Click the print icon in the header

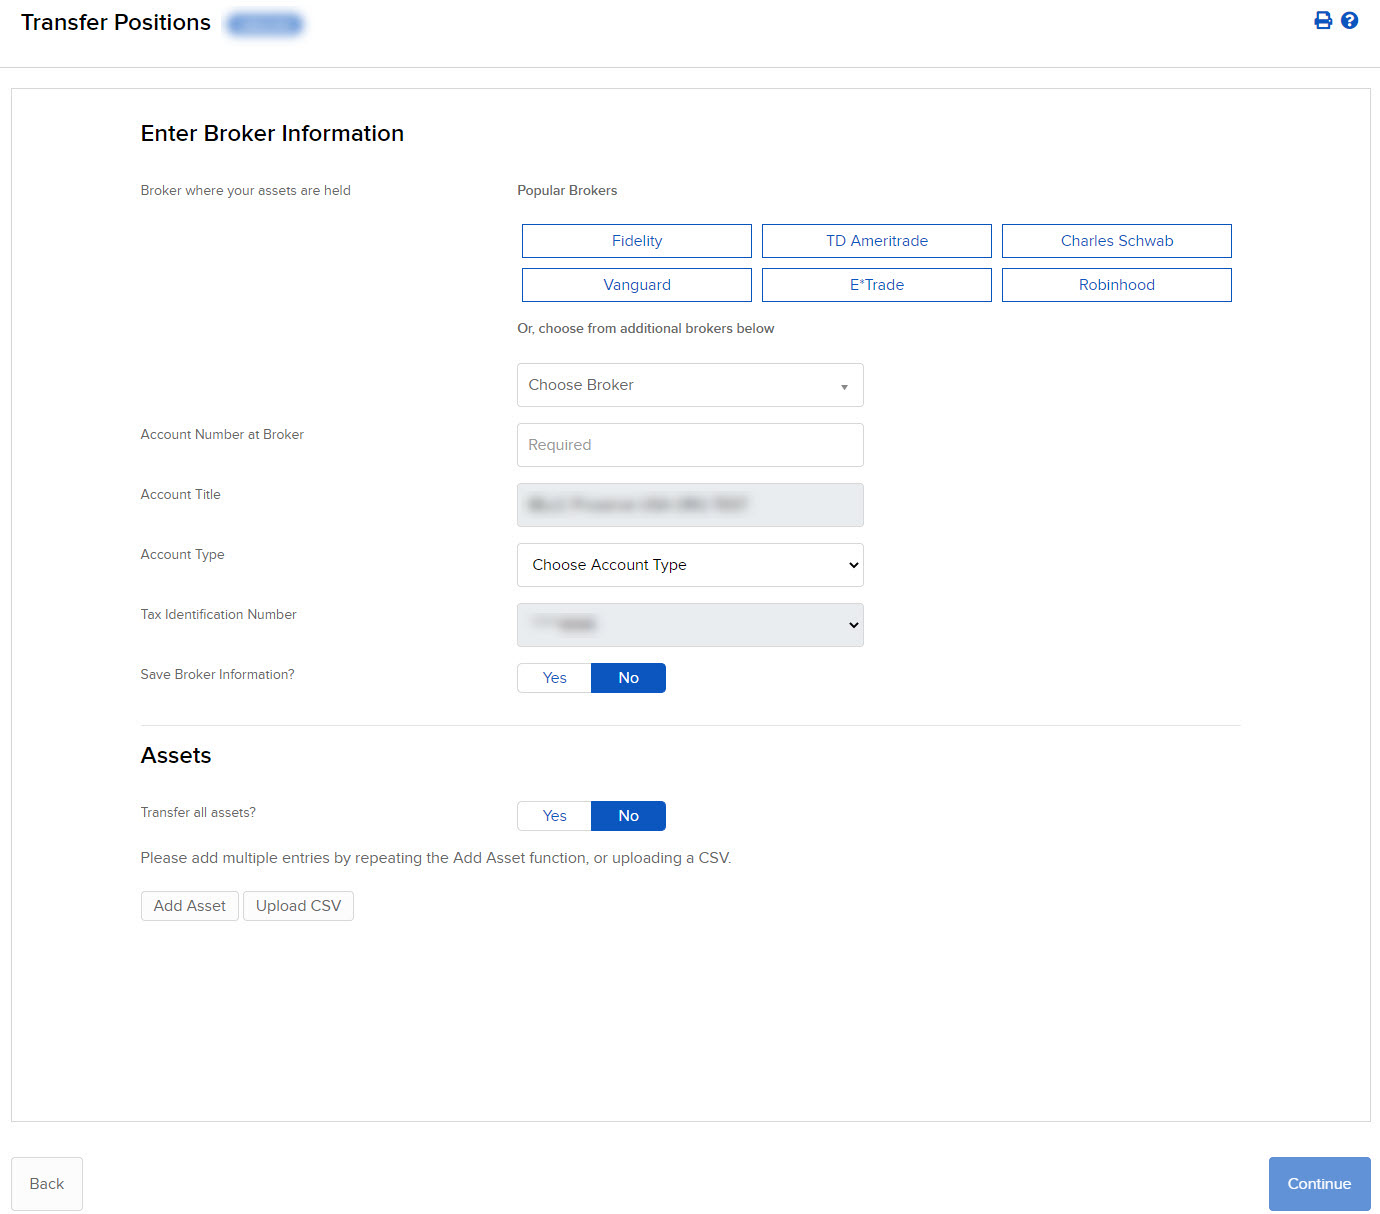pos(1322,20)
